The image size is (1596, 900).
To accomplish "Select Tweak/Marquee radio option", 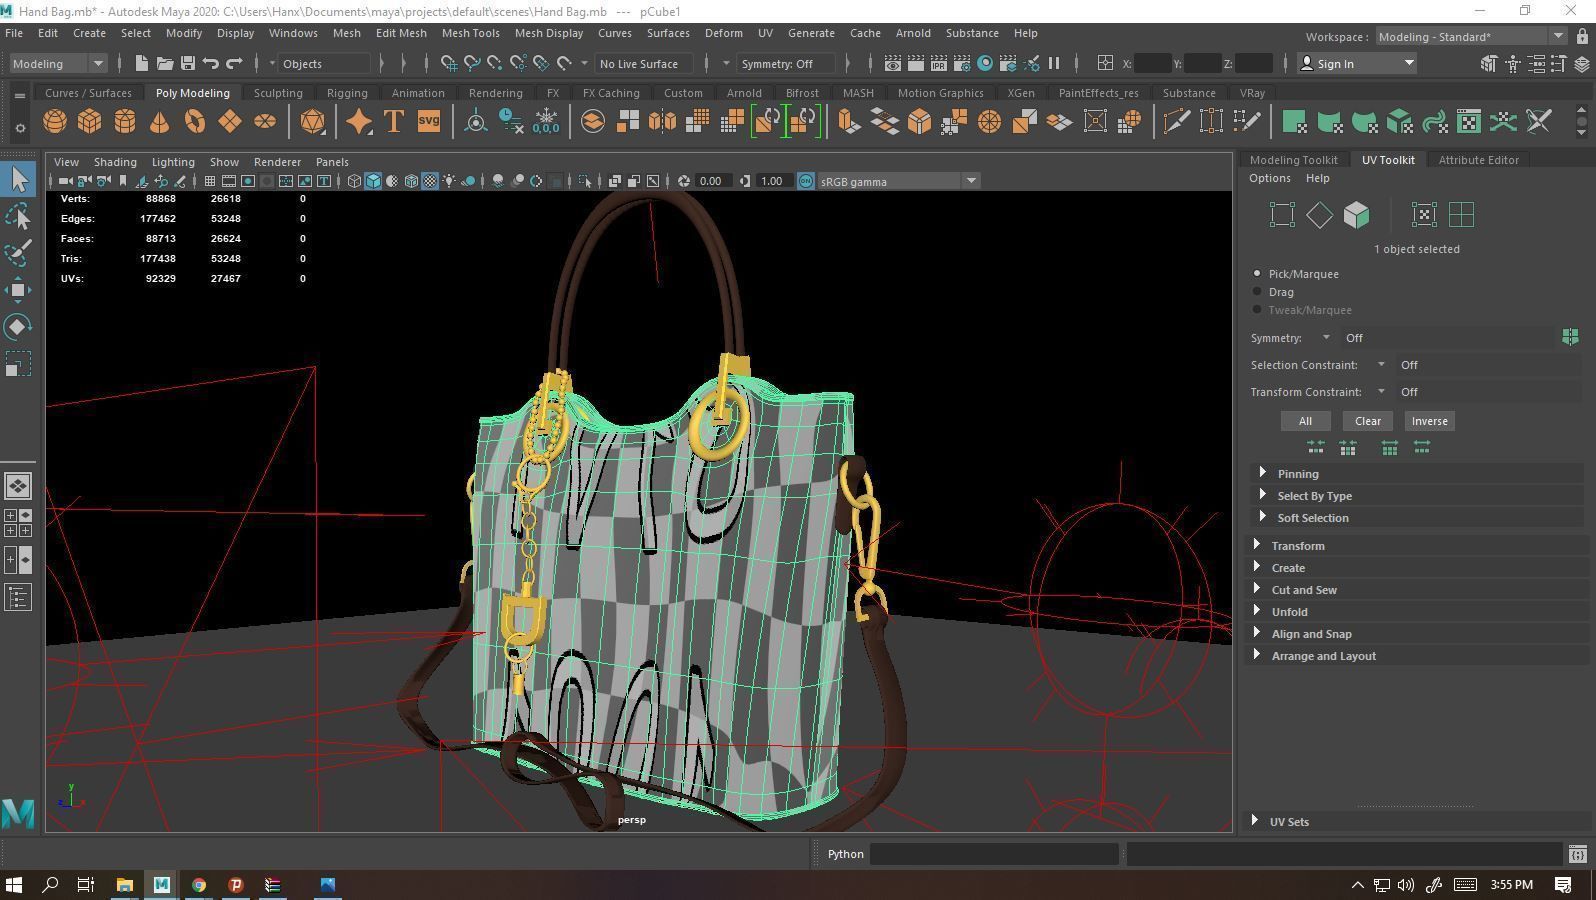I will pyautogui.click(x=1257, y=309).
